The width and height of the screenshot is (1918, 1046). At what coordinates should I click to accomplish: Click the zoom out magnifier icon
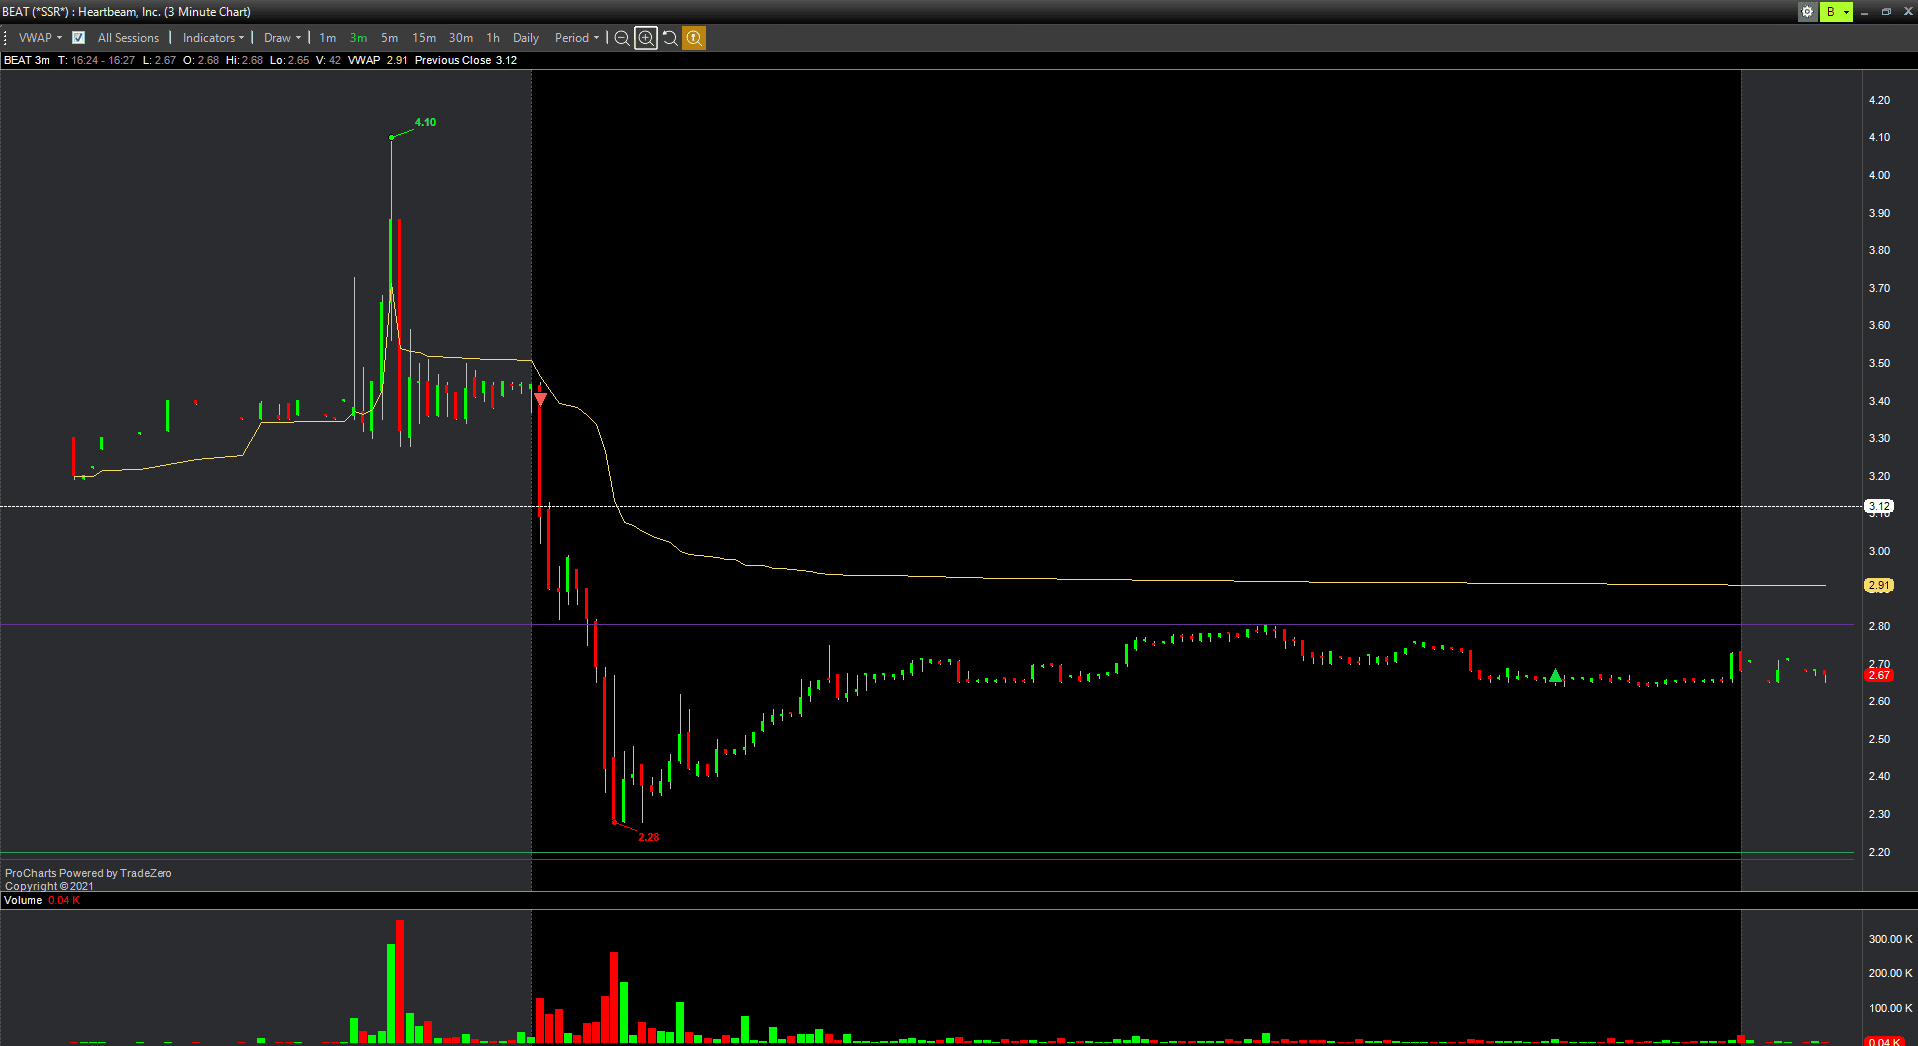(622, 38)
